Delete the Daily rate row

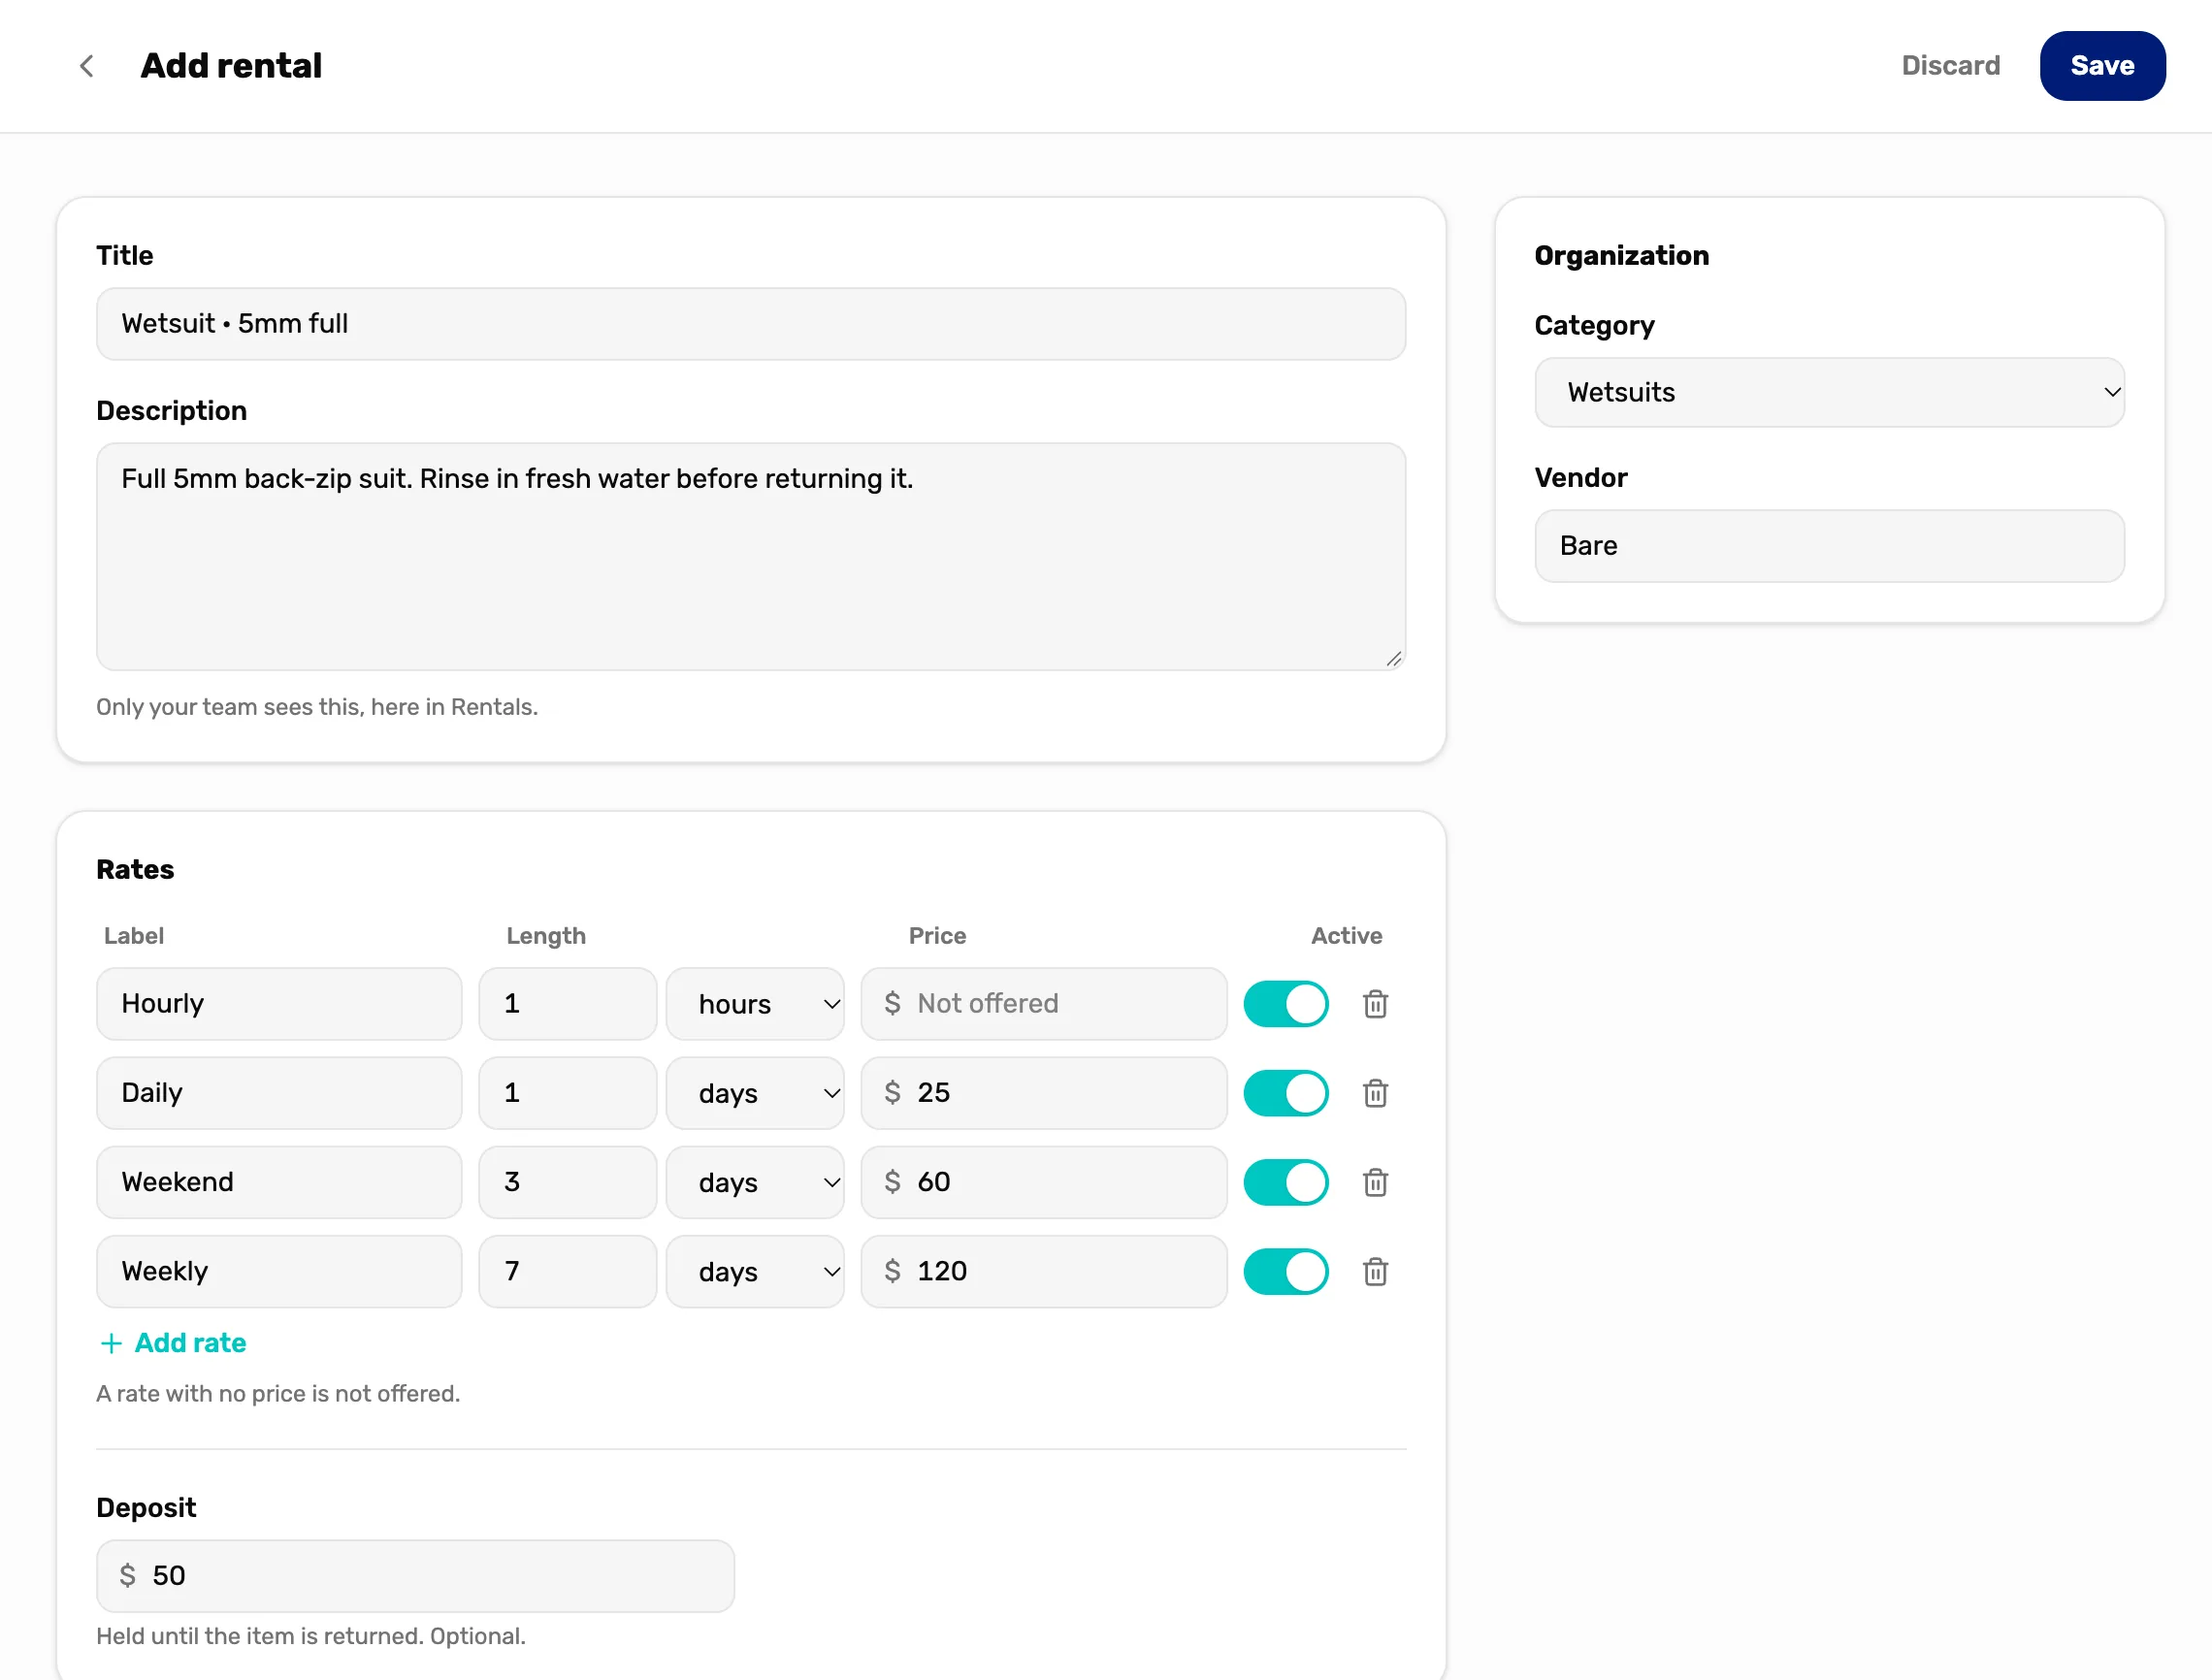[1375, 1093]
